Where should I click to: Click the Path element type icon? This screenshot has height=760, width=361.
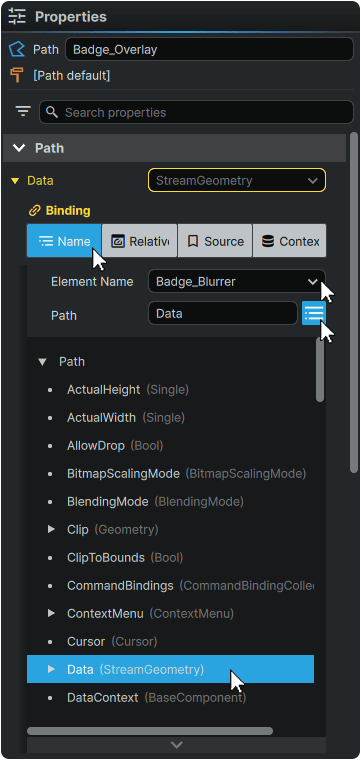(16, 49)
